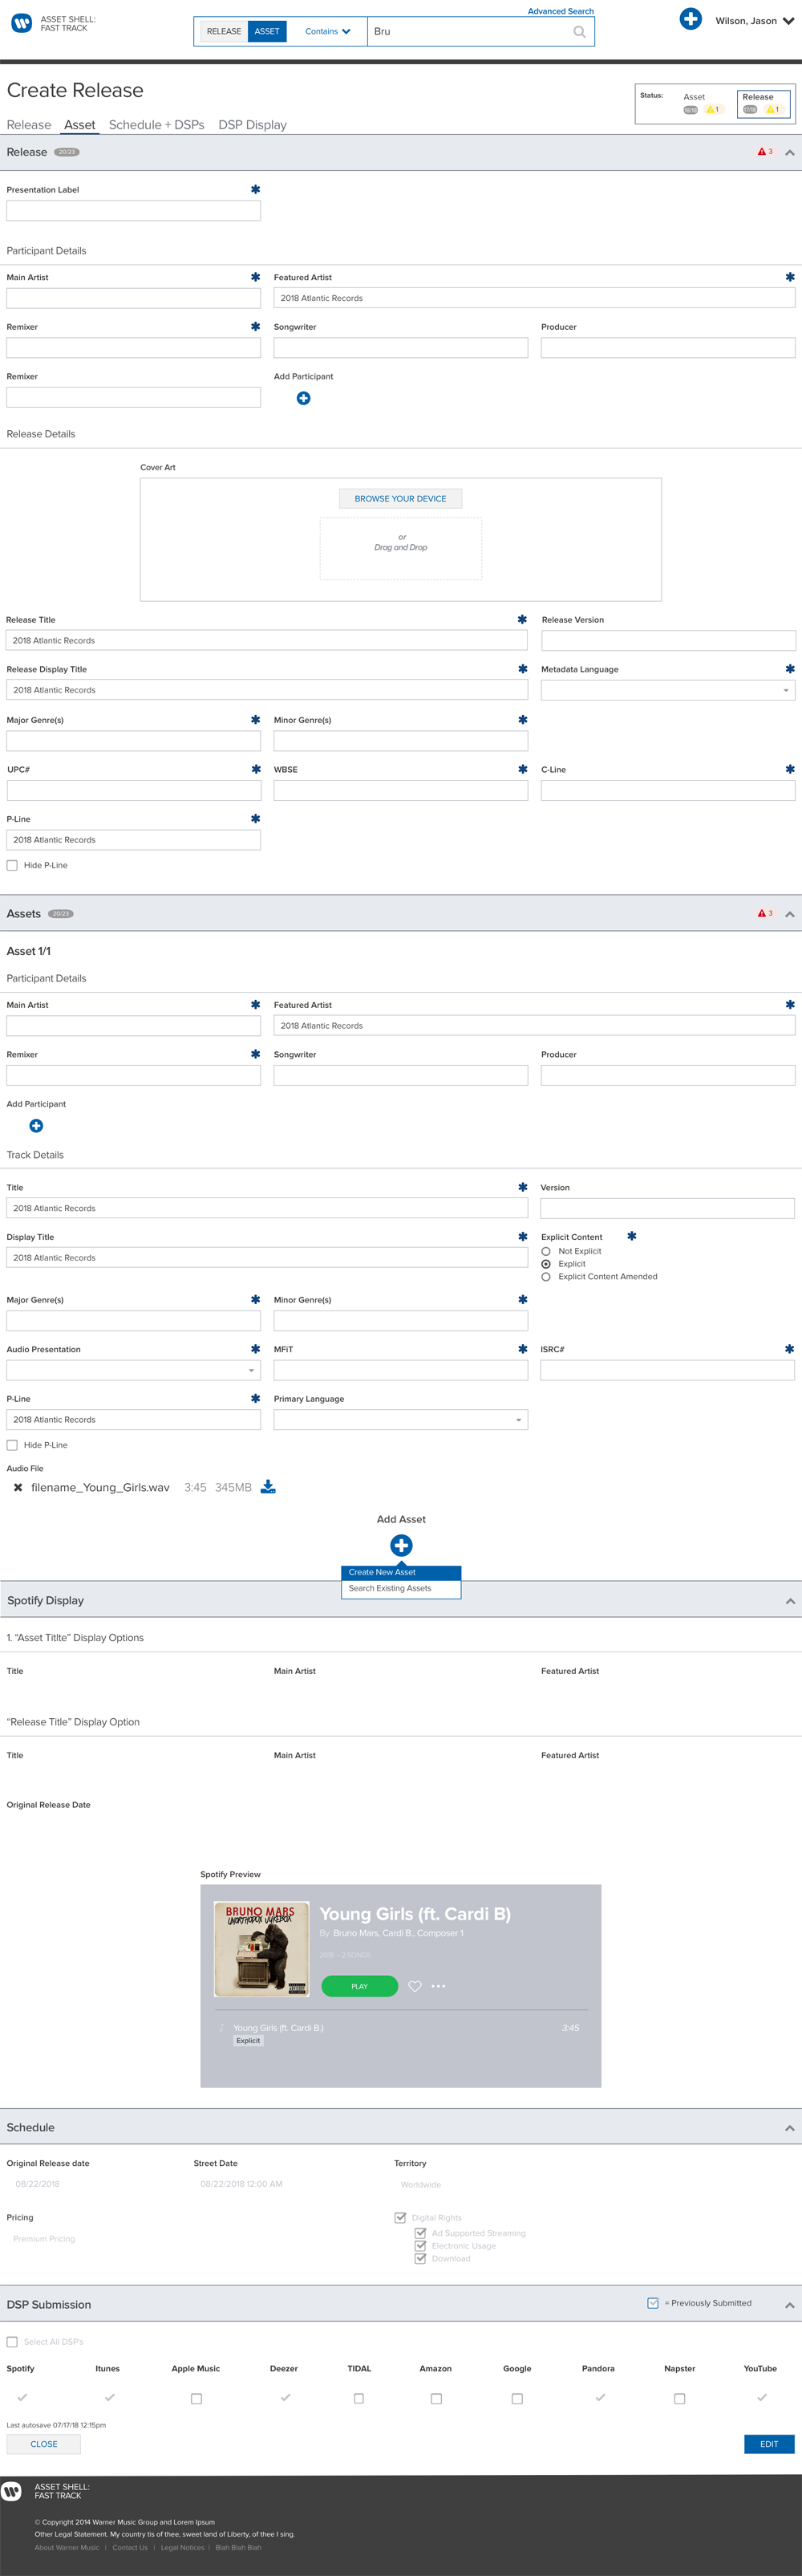Click the warning badge under Release status

click(x=772, y=110)
